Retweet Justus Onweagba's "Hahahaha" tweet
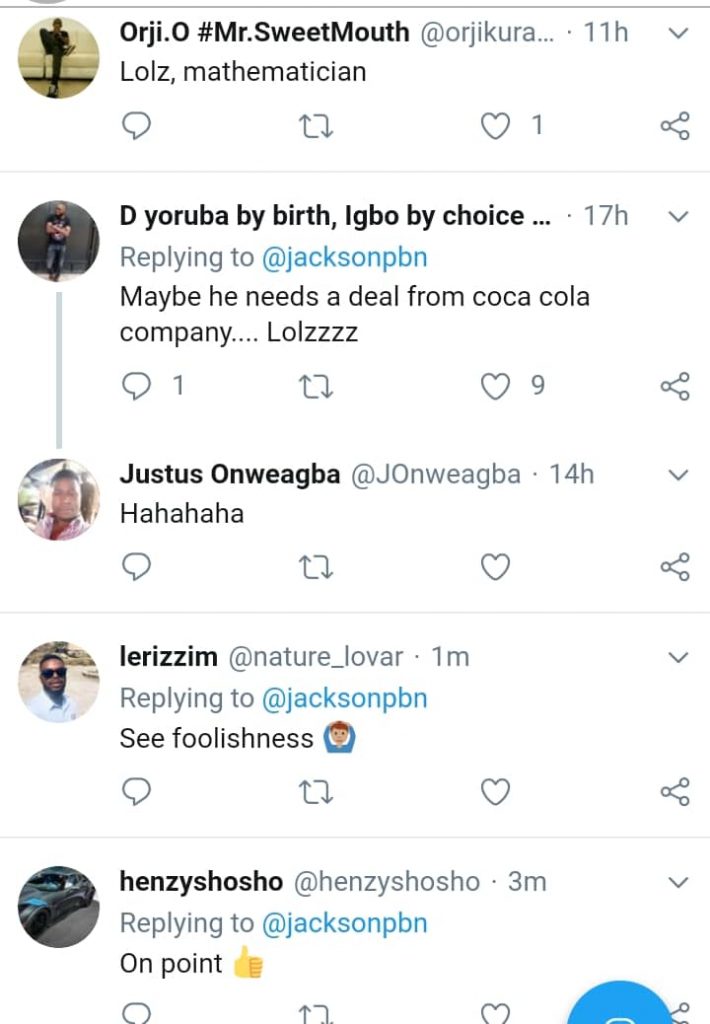The height and width of the screenshot is (1024, 710). [x=316, y=567]
